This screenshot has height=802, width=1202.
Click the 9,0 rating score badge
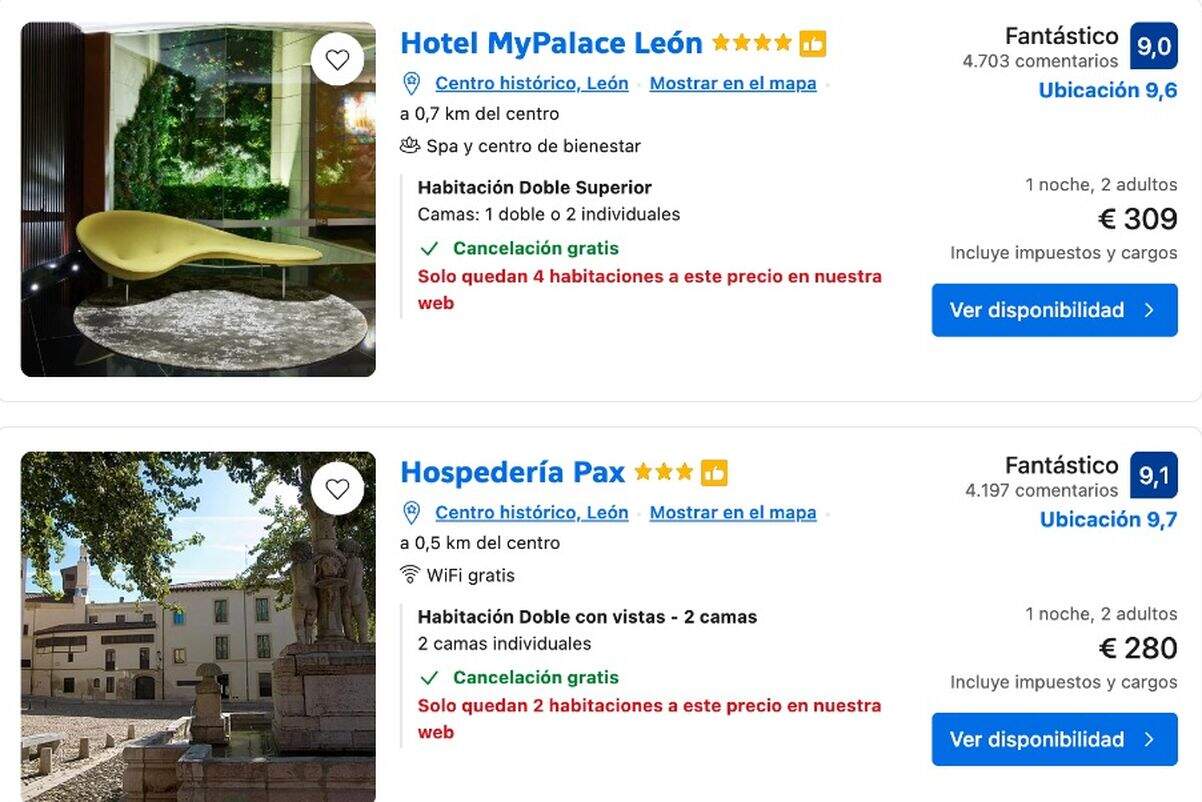point(1155,44)
